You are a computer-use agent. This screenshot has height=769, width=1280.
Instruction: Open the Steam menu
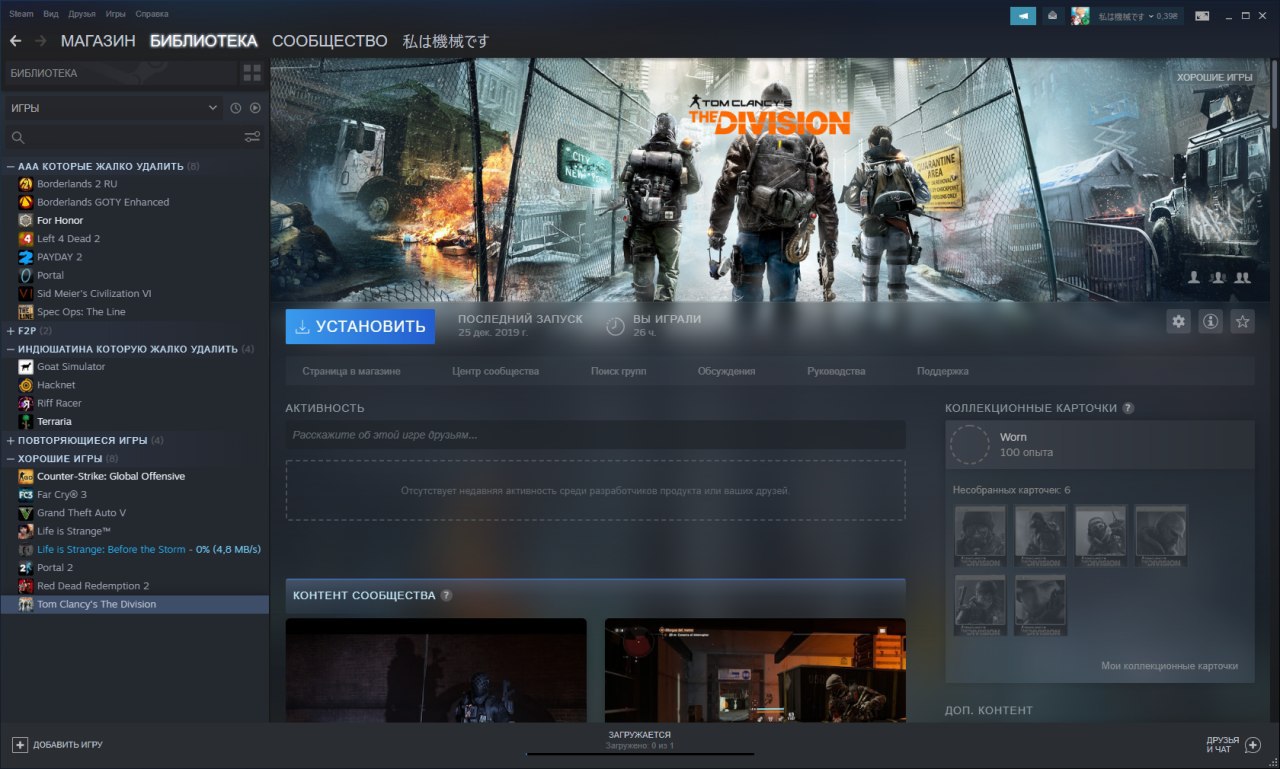[21, 14]
